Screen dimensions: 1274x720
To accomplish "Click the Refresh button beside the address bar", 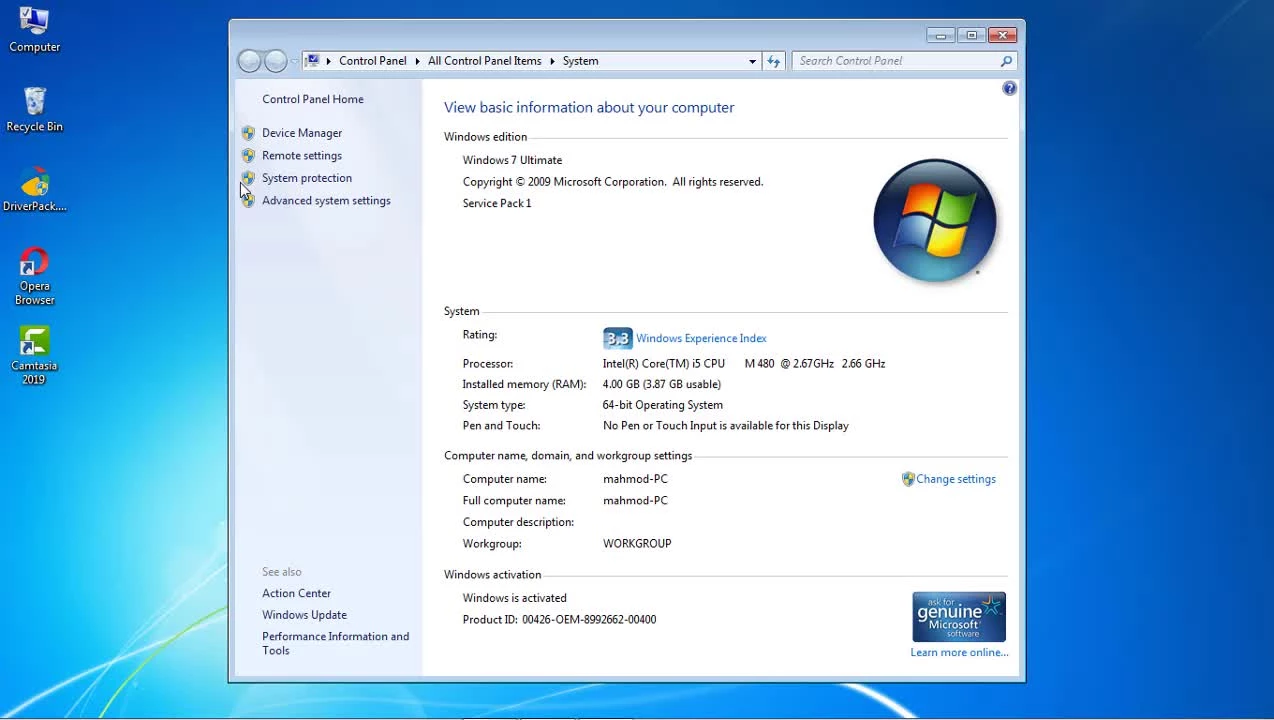I will [x=773, y=61].
